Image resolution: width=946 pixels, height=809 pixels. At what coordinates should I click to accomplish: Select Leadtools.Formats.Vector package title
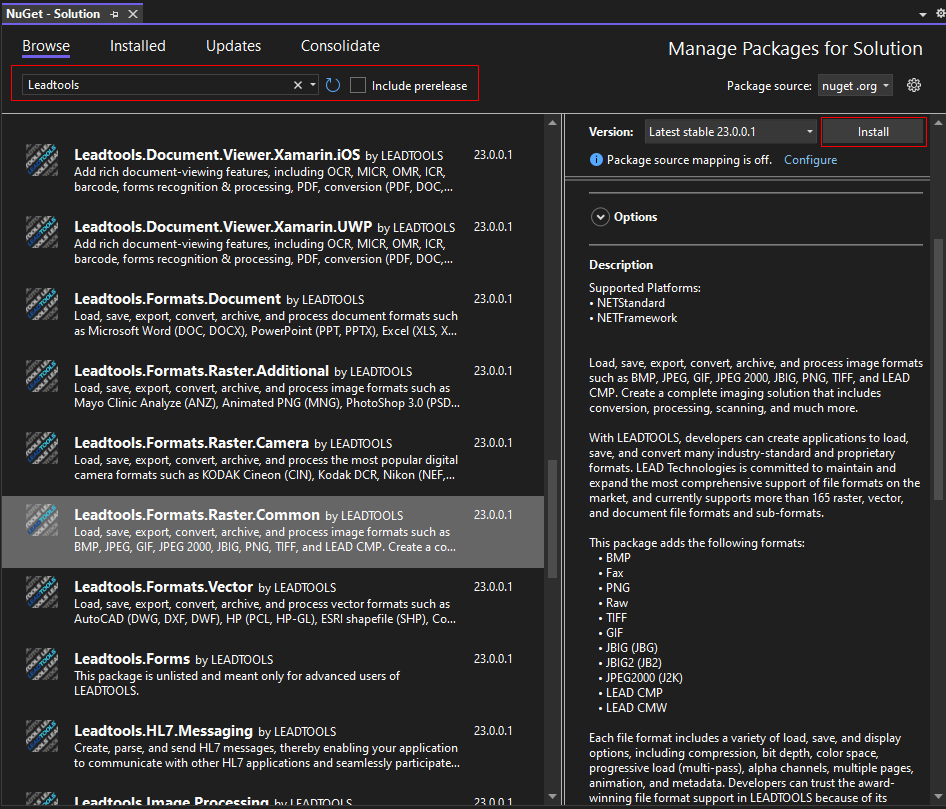coord(163,586)
